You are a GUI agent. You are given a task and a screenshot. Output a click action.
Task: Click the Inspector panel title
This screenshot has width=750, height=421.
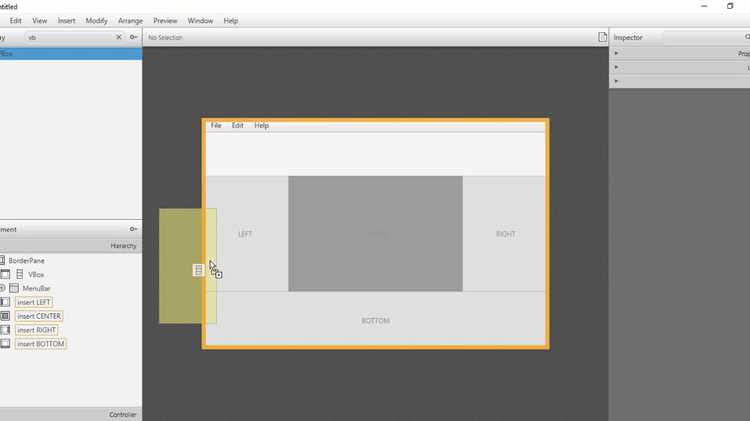pos(628,37)
